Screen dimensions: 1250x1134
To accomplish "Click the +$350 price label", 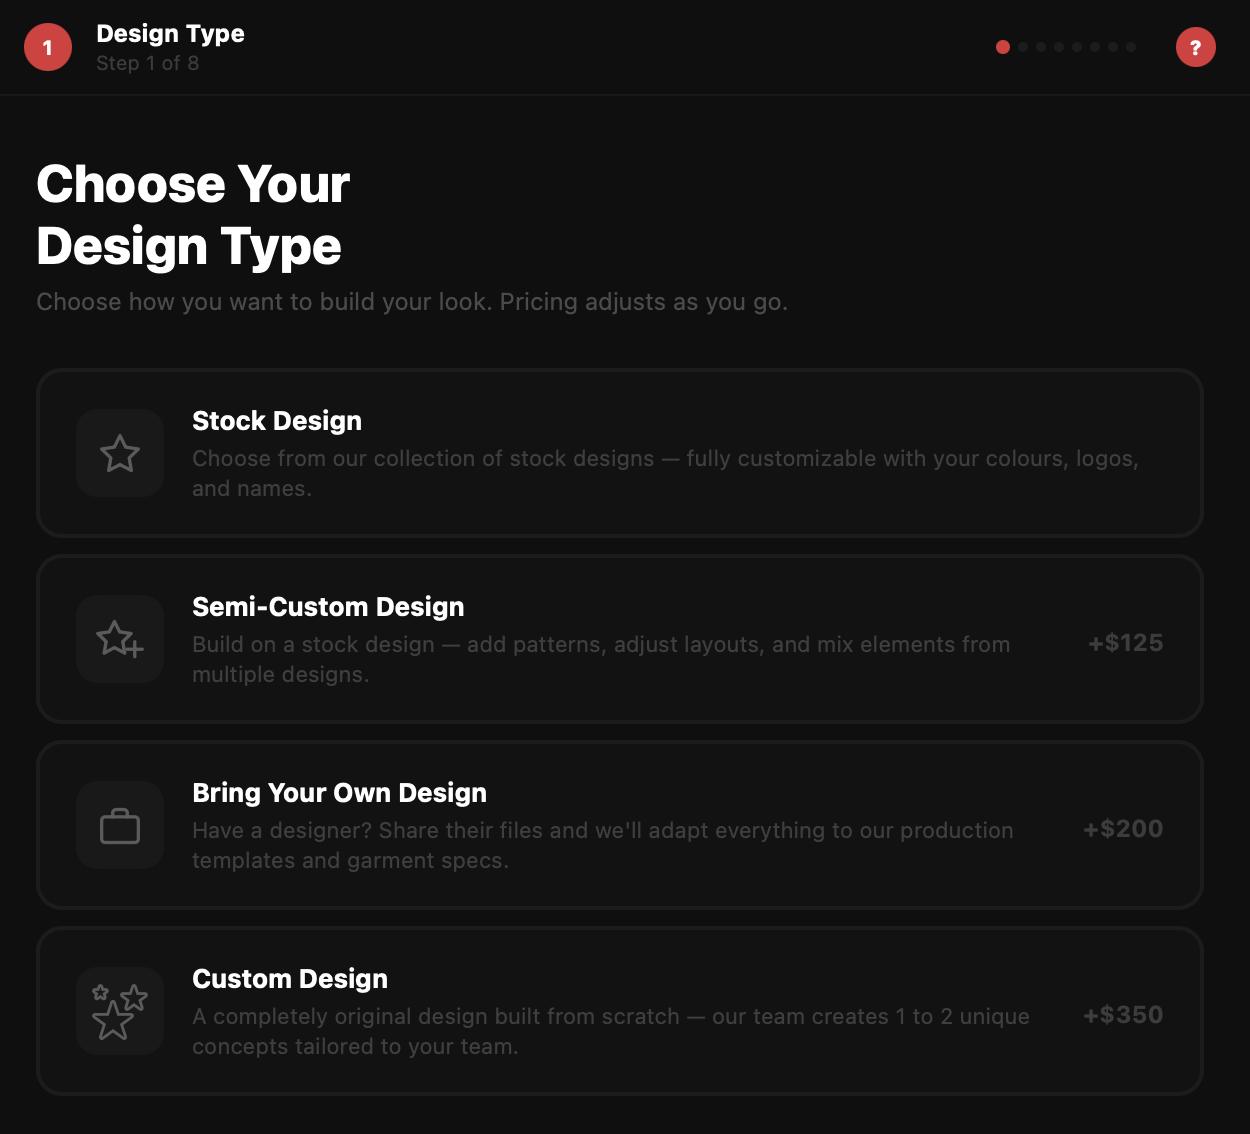I will coord(1123,1015).
